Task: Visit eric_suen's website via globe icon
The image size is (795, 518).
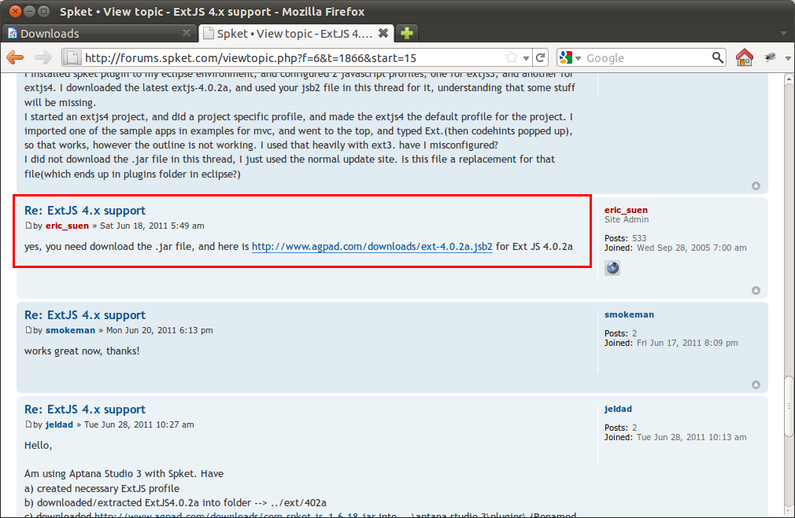Action: pos(613,267)
